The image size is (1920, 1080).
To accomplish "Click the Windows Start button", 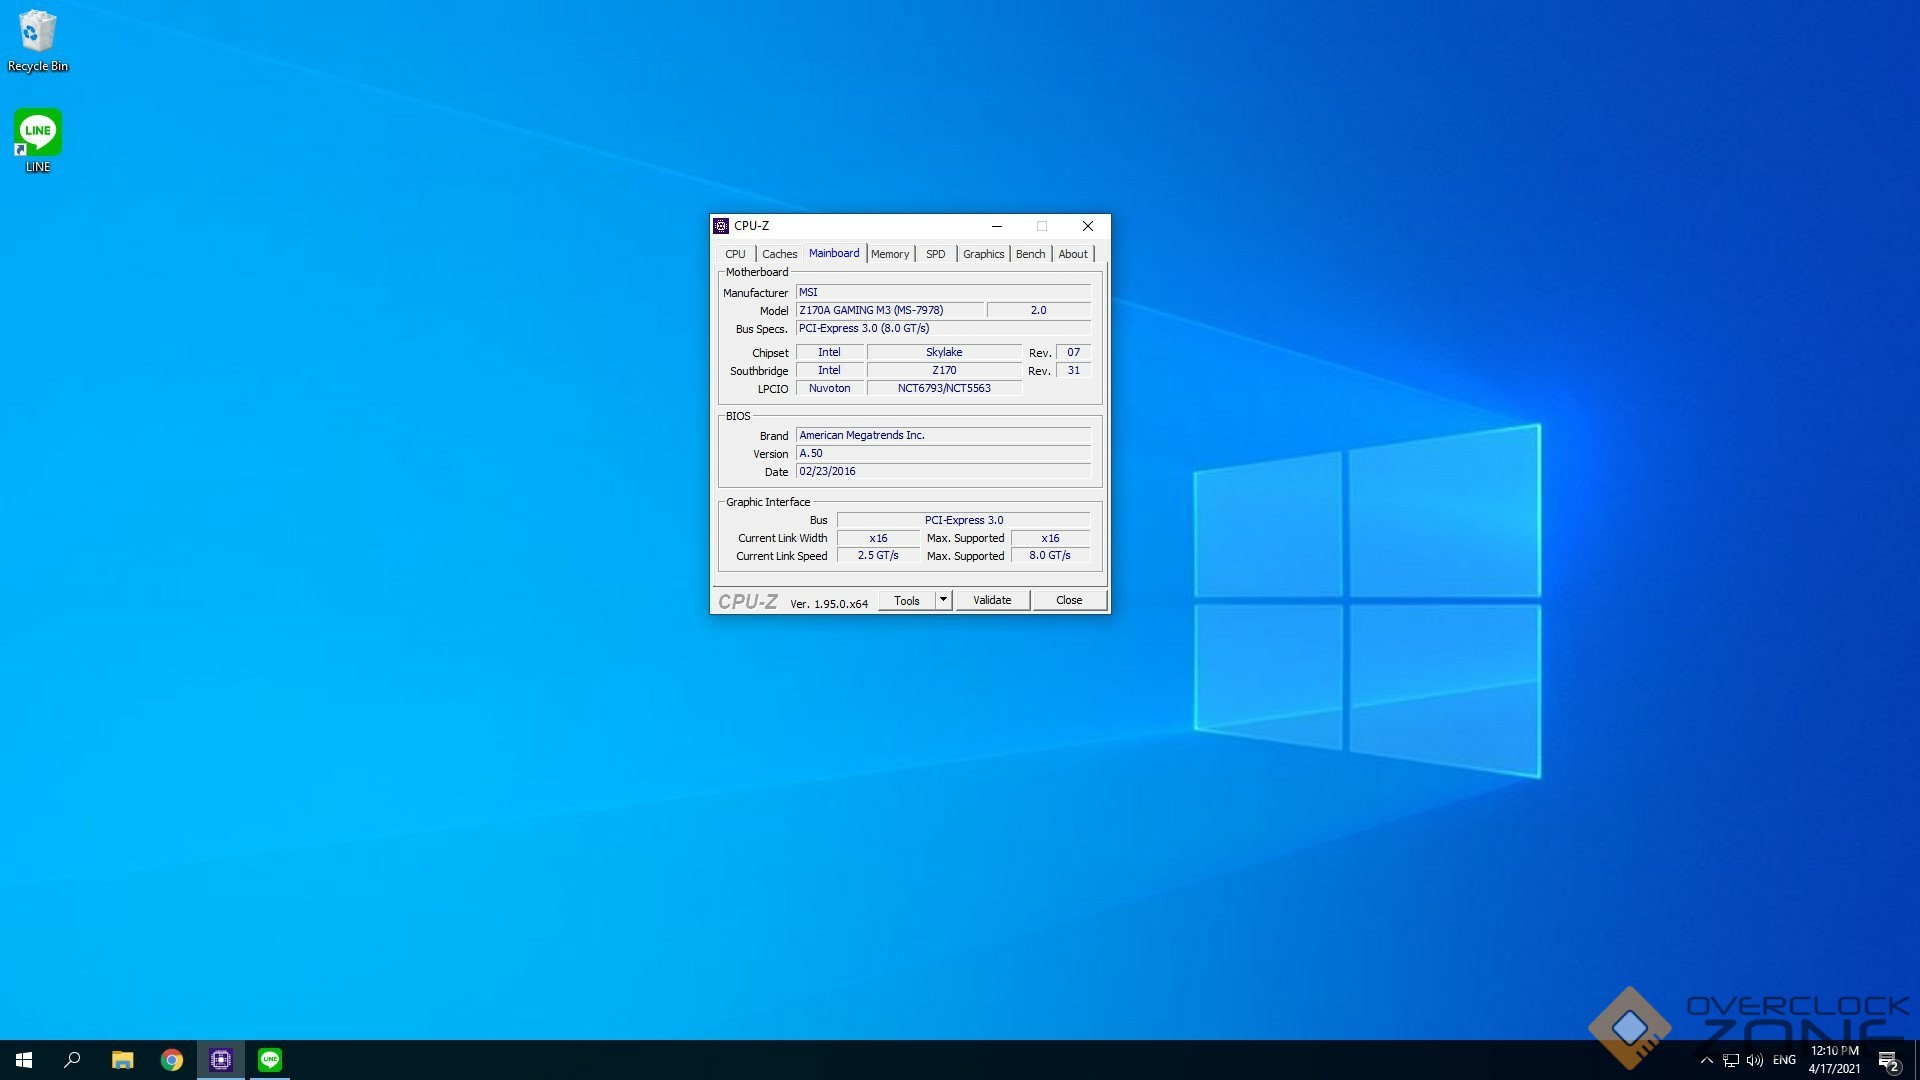I will [x=24, y=1060].
